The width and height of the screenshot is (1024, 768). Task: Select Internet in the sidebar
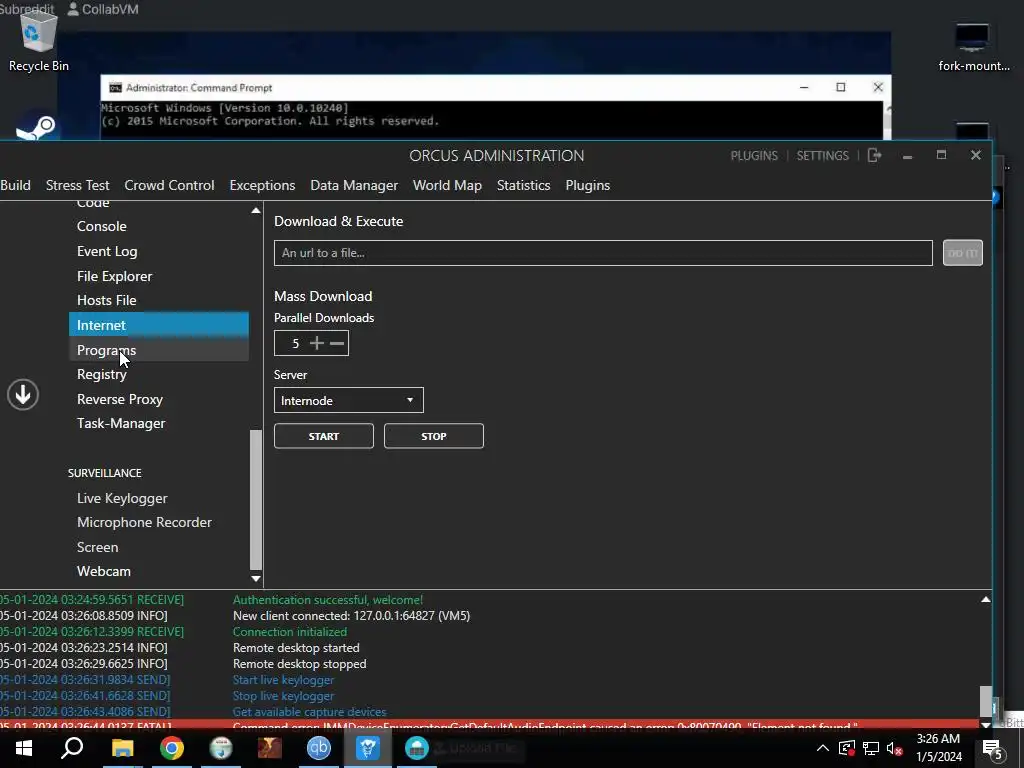coord(159,325)
